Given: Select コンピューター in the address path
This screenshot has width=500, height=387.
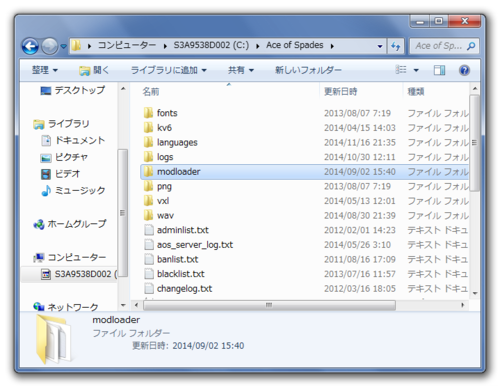Looking at the screenshot, I should [127, 45].
